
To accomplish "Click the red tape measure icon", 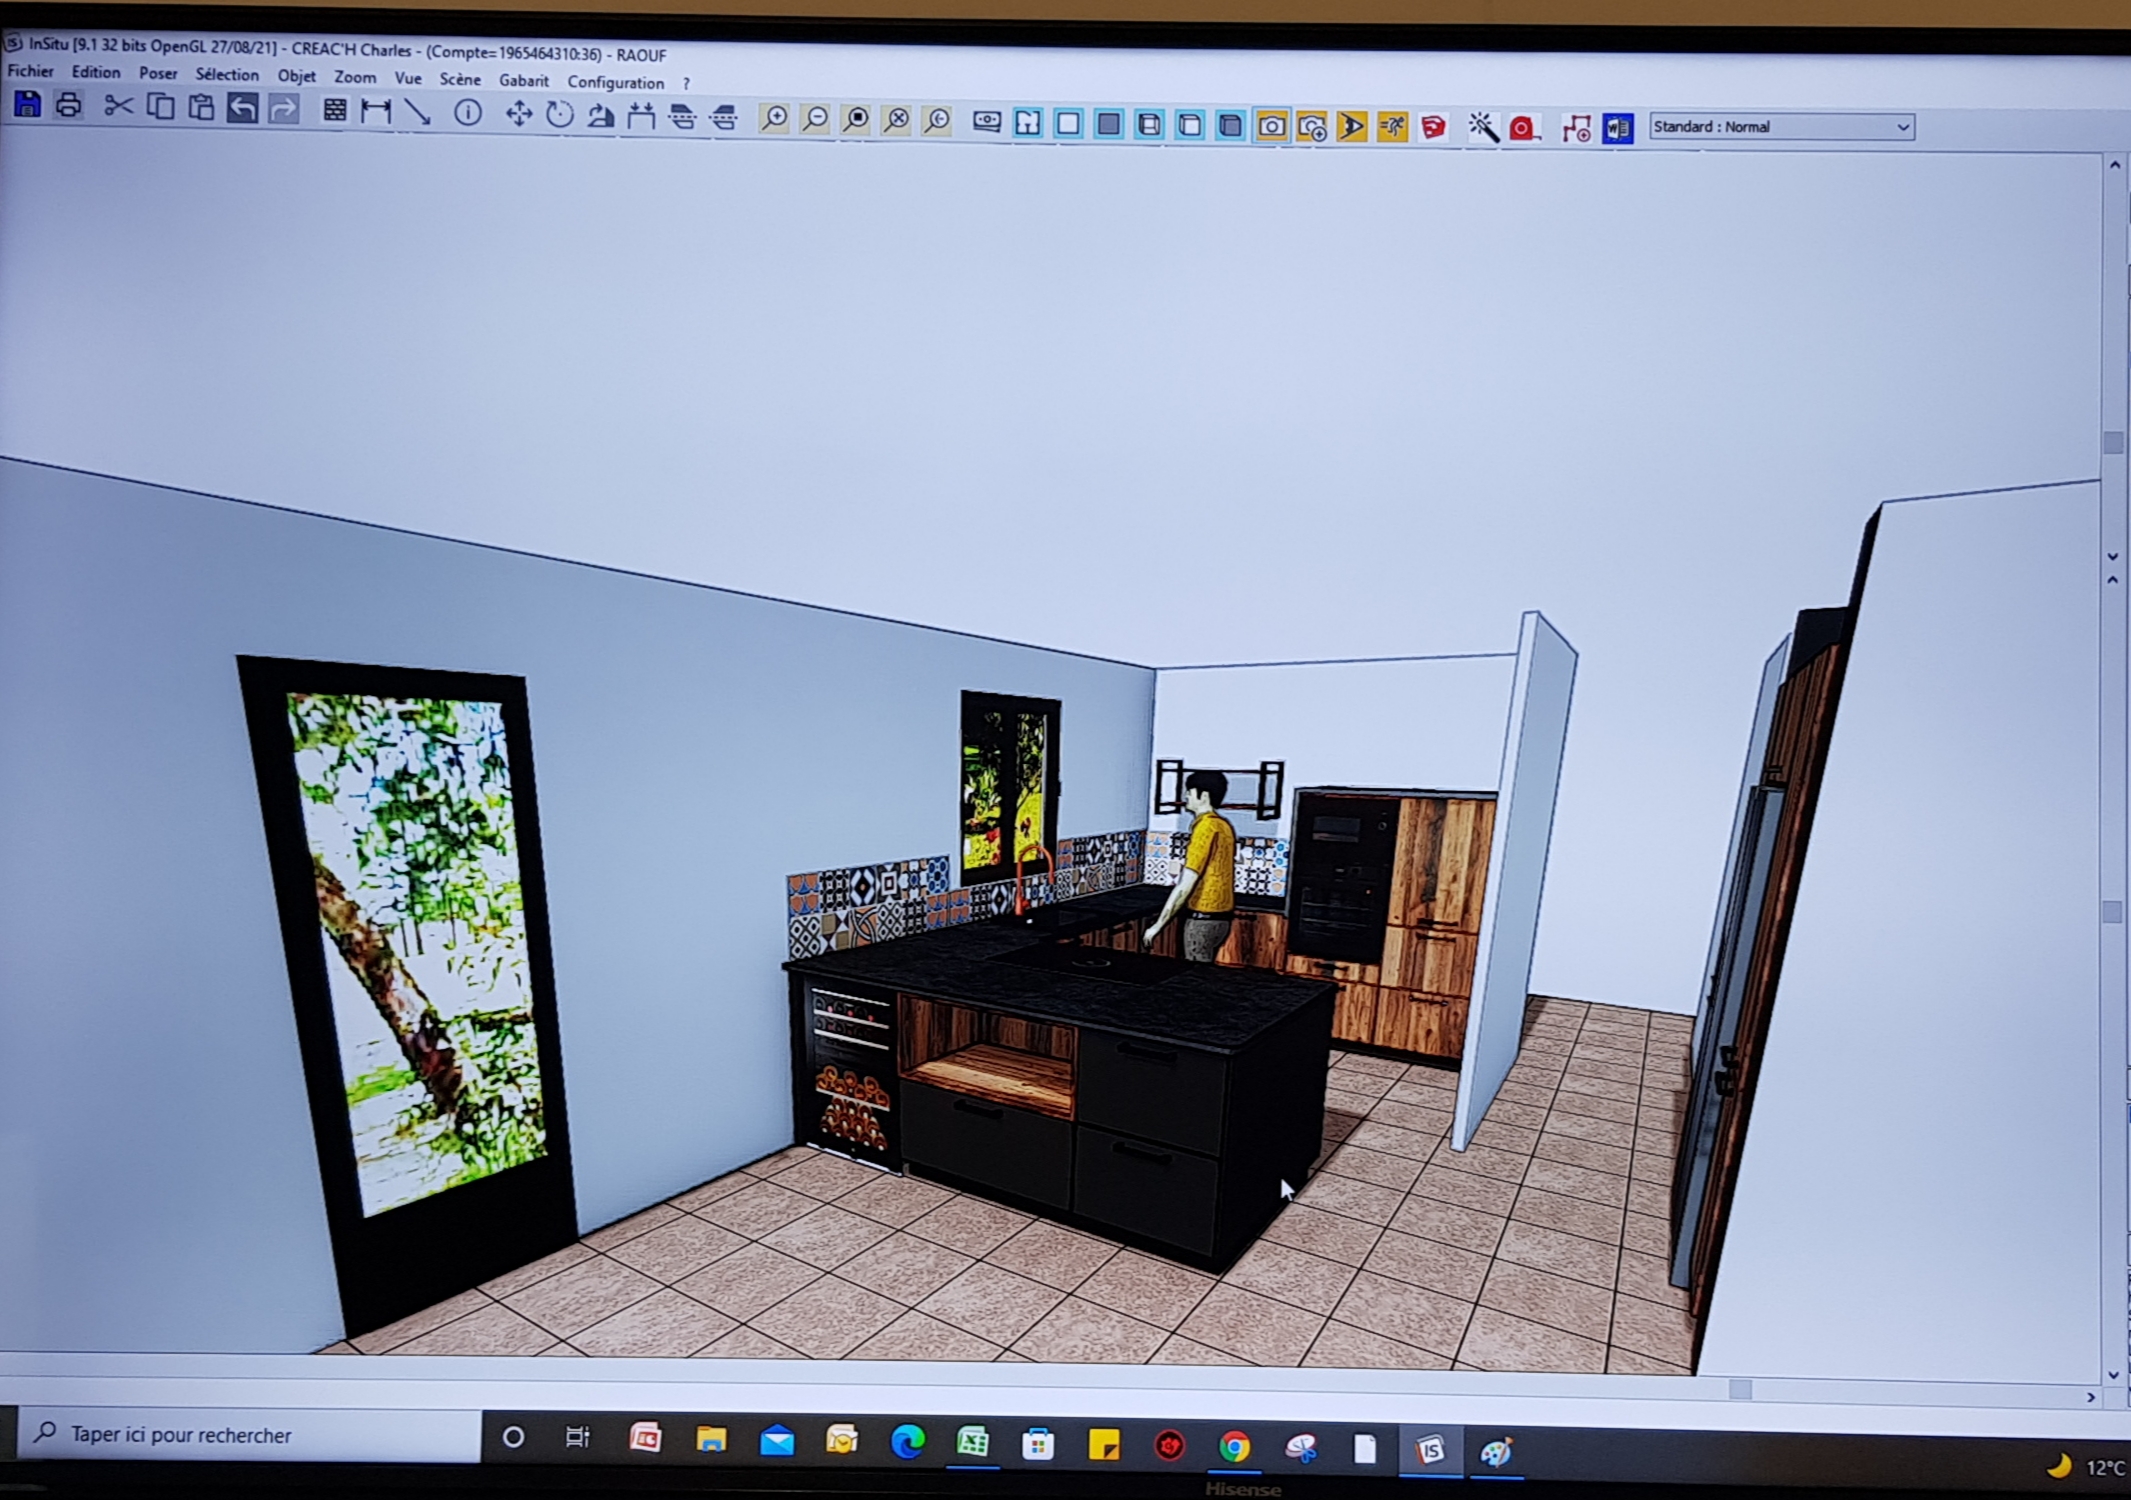I will (x=1524, y=128).
